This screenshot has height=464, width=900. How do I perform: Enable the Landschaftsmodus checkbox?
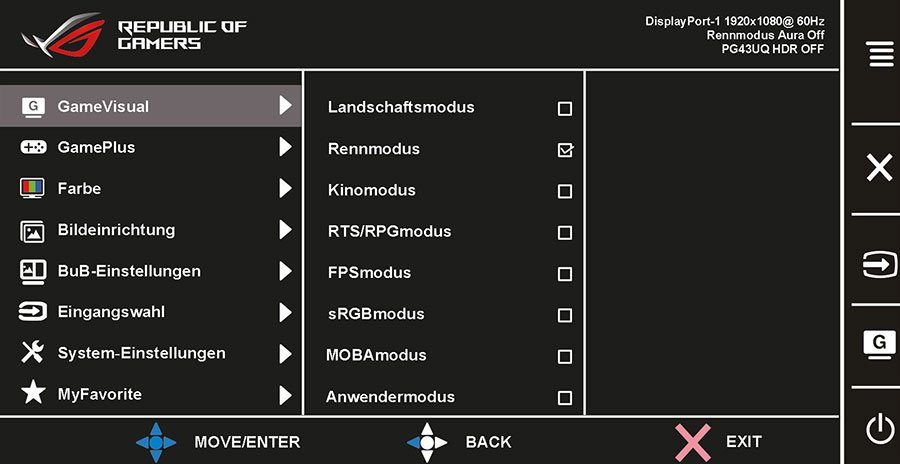(565, 109)
